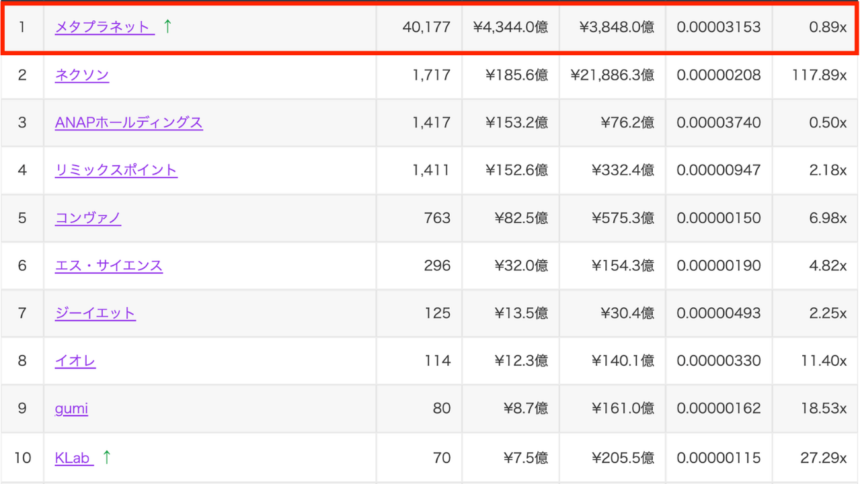Click the 27.29x ratio cell
The width and height of the screenshot is (860, 484).
(x=820, y=457)
